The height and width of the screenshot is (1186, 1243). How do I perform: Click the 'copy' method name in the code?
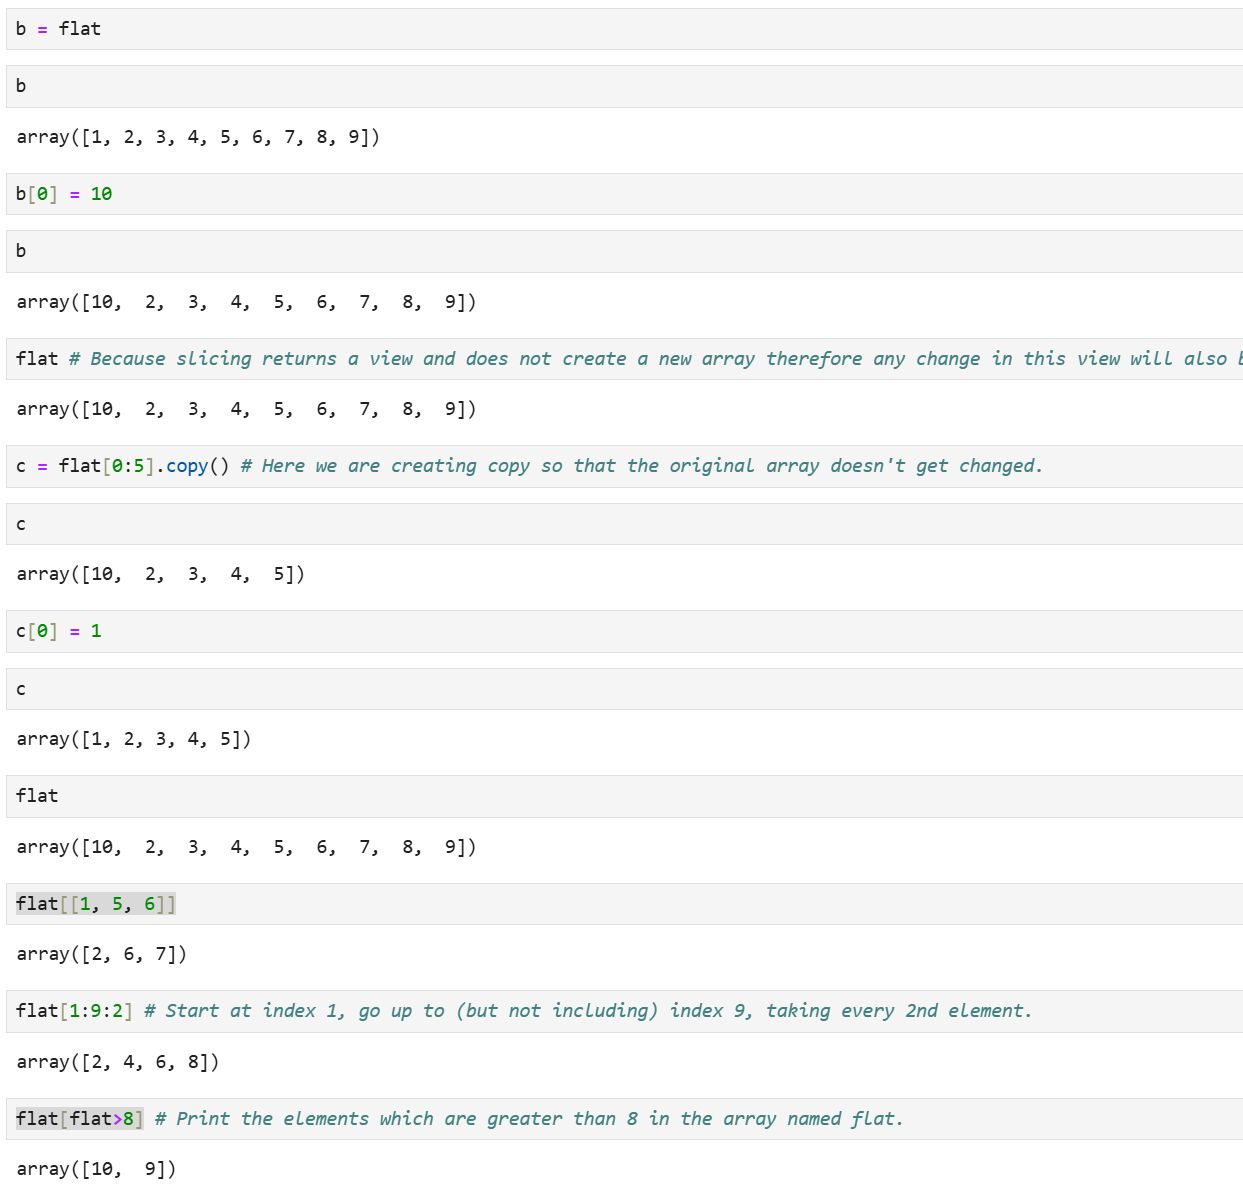pyautogui.click(x=187, y=466)
